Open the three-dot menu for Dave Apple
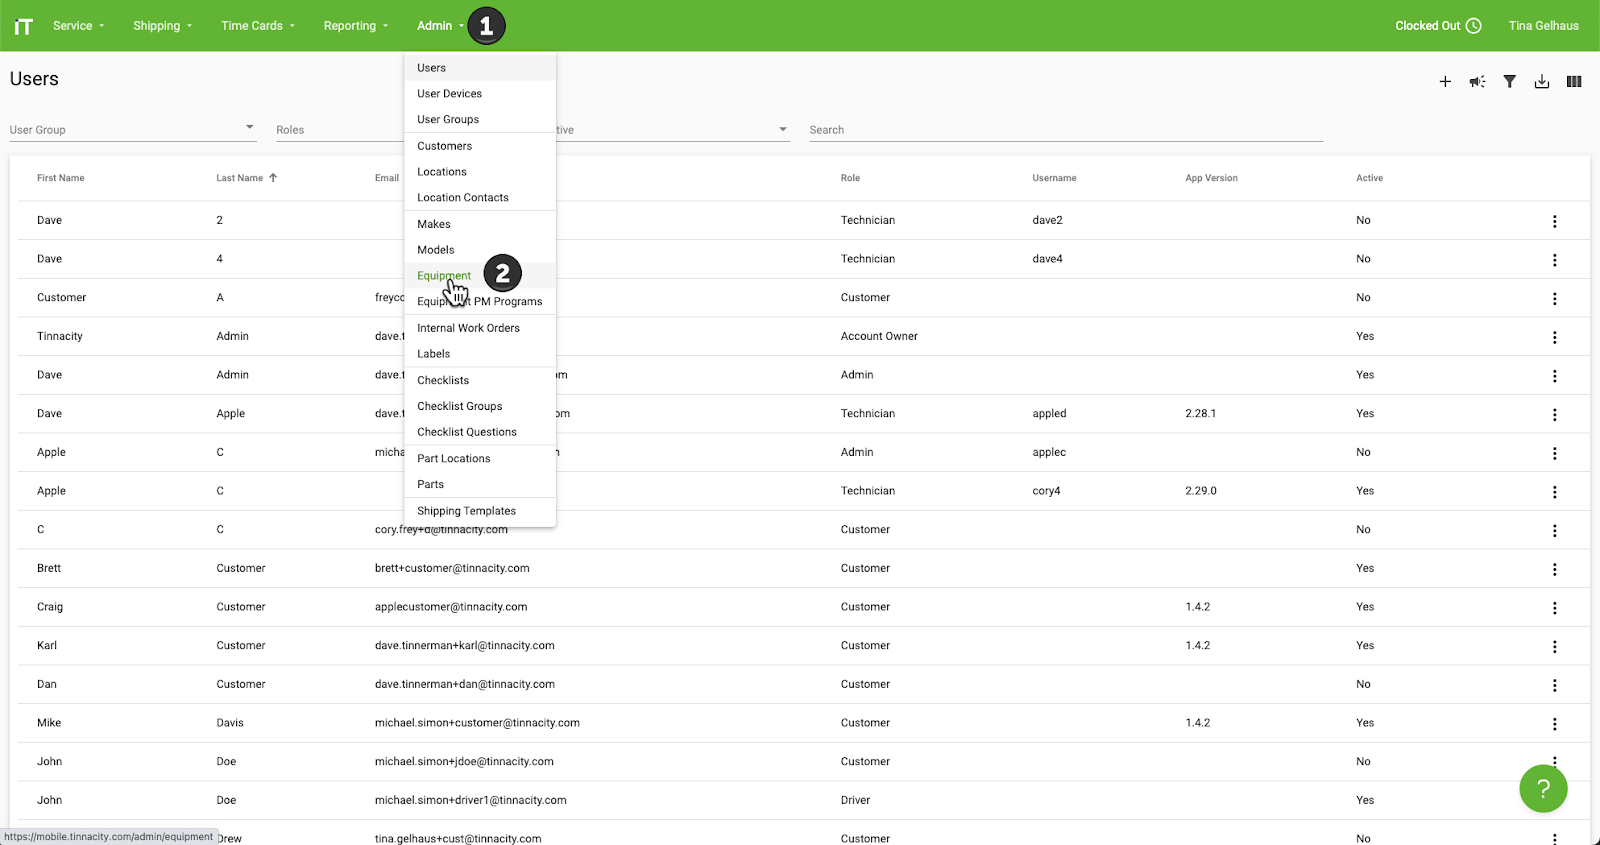 coord(1555,415)
